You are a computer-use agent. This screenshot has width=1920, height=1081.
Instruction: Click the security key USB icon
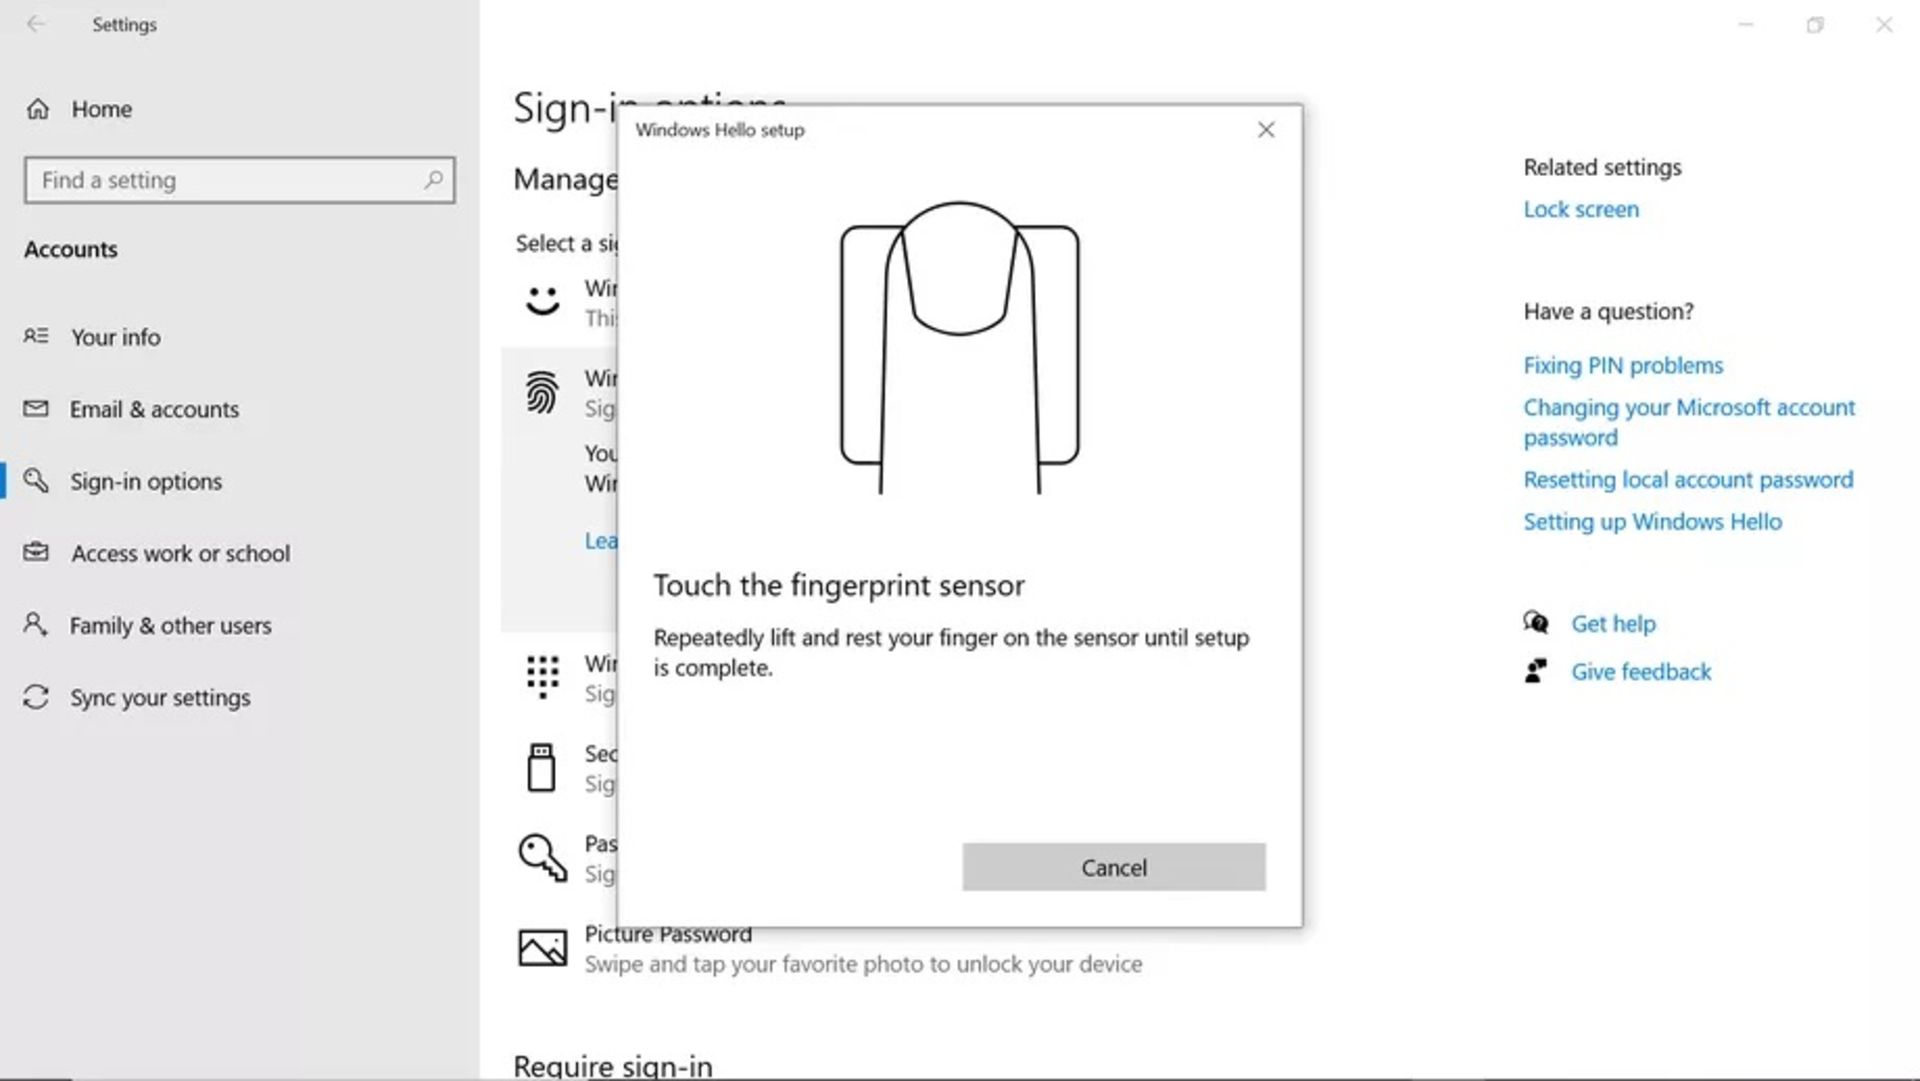[541, 767]
